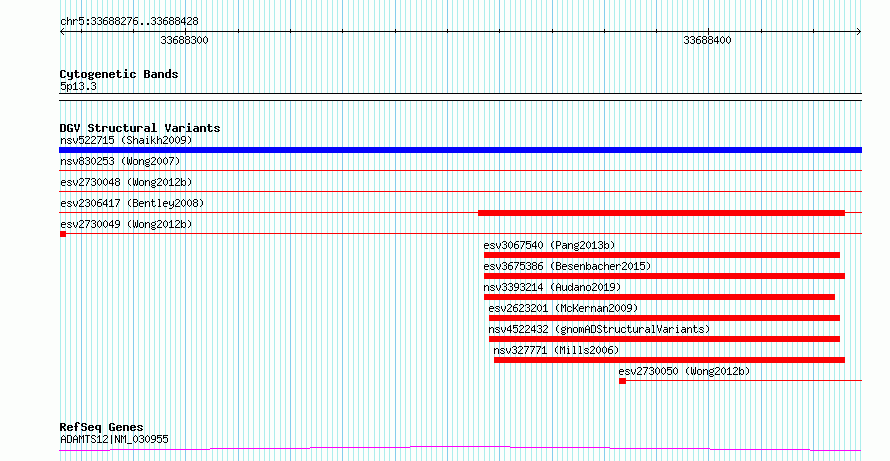The image size is (890, 461).
Task: Click ADAMTS12|NM_030955 gene label
Action: click(x=114, y=439)
